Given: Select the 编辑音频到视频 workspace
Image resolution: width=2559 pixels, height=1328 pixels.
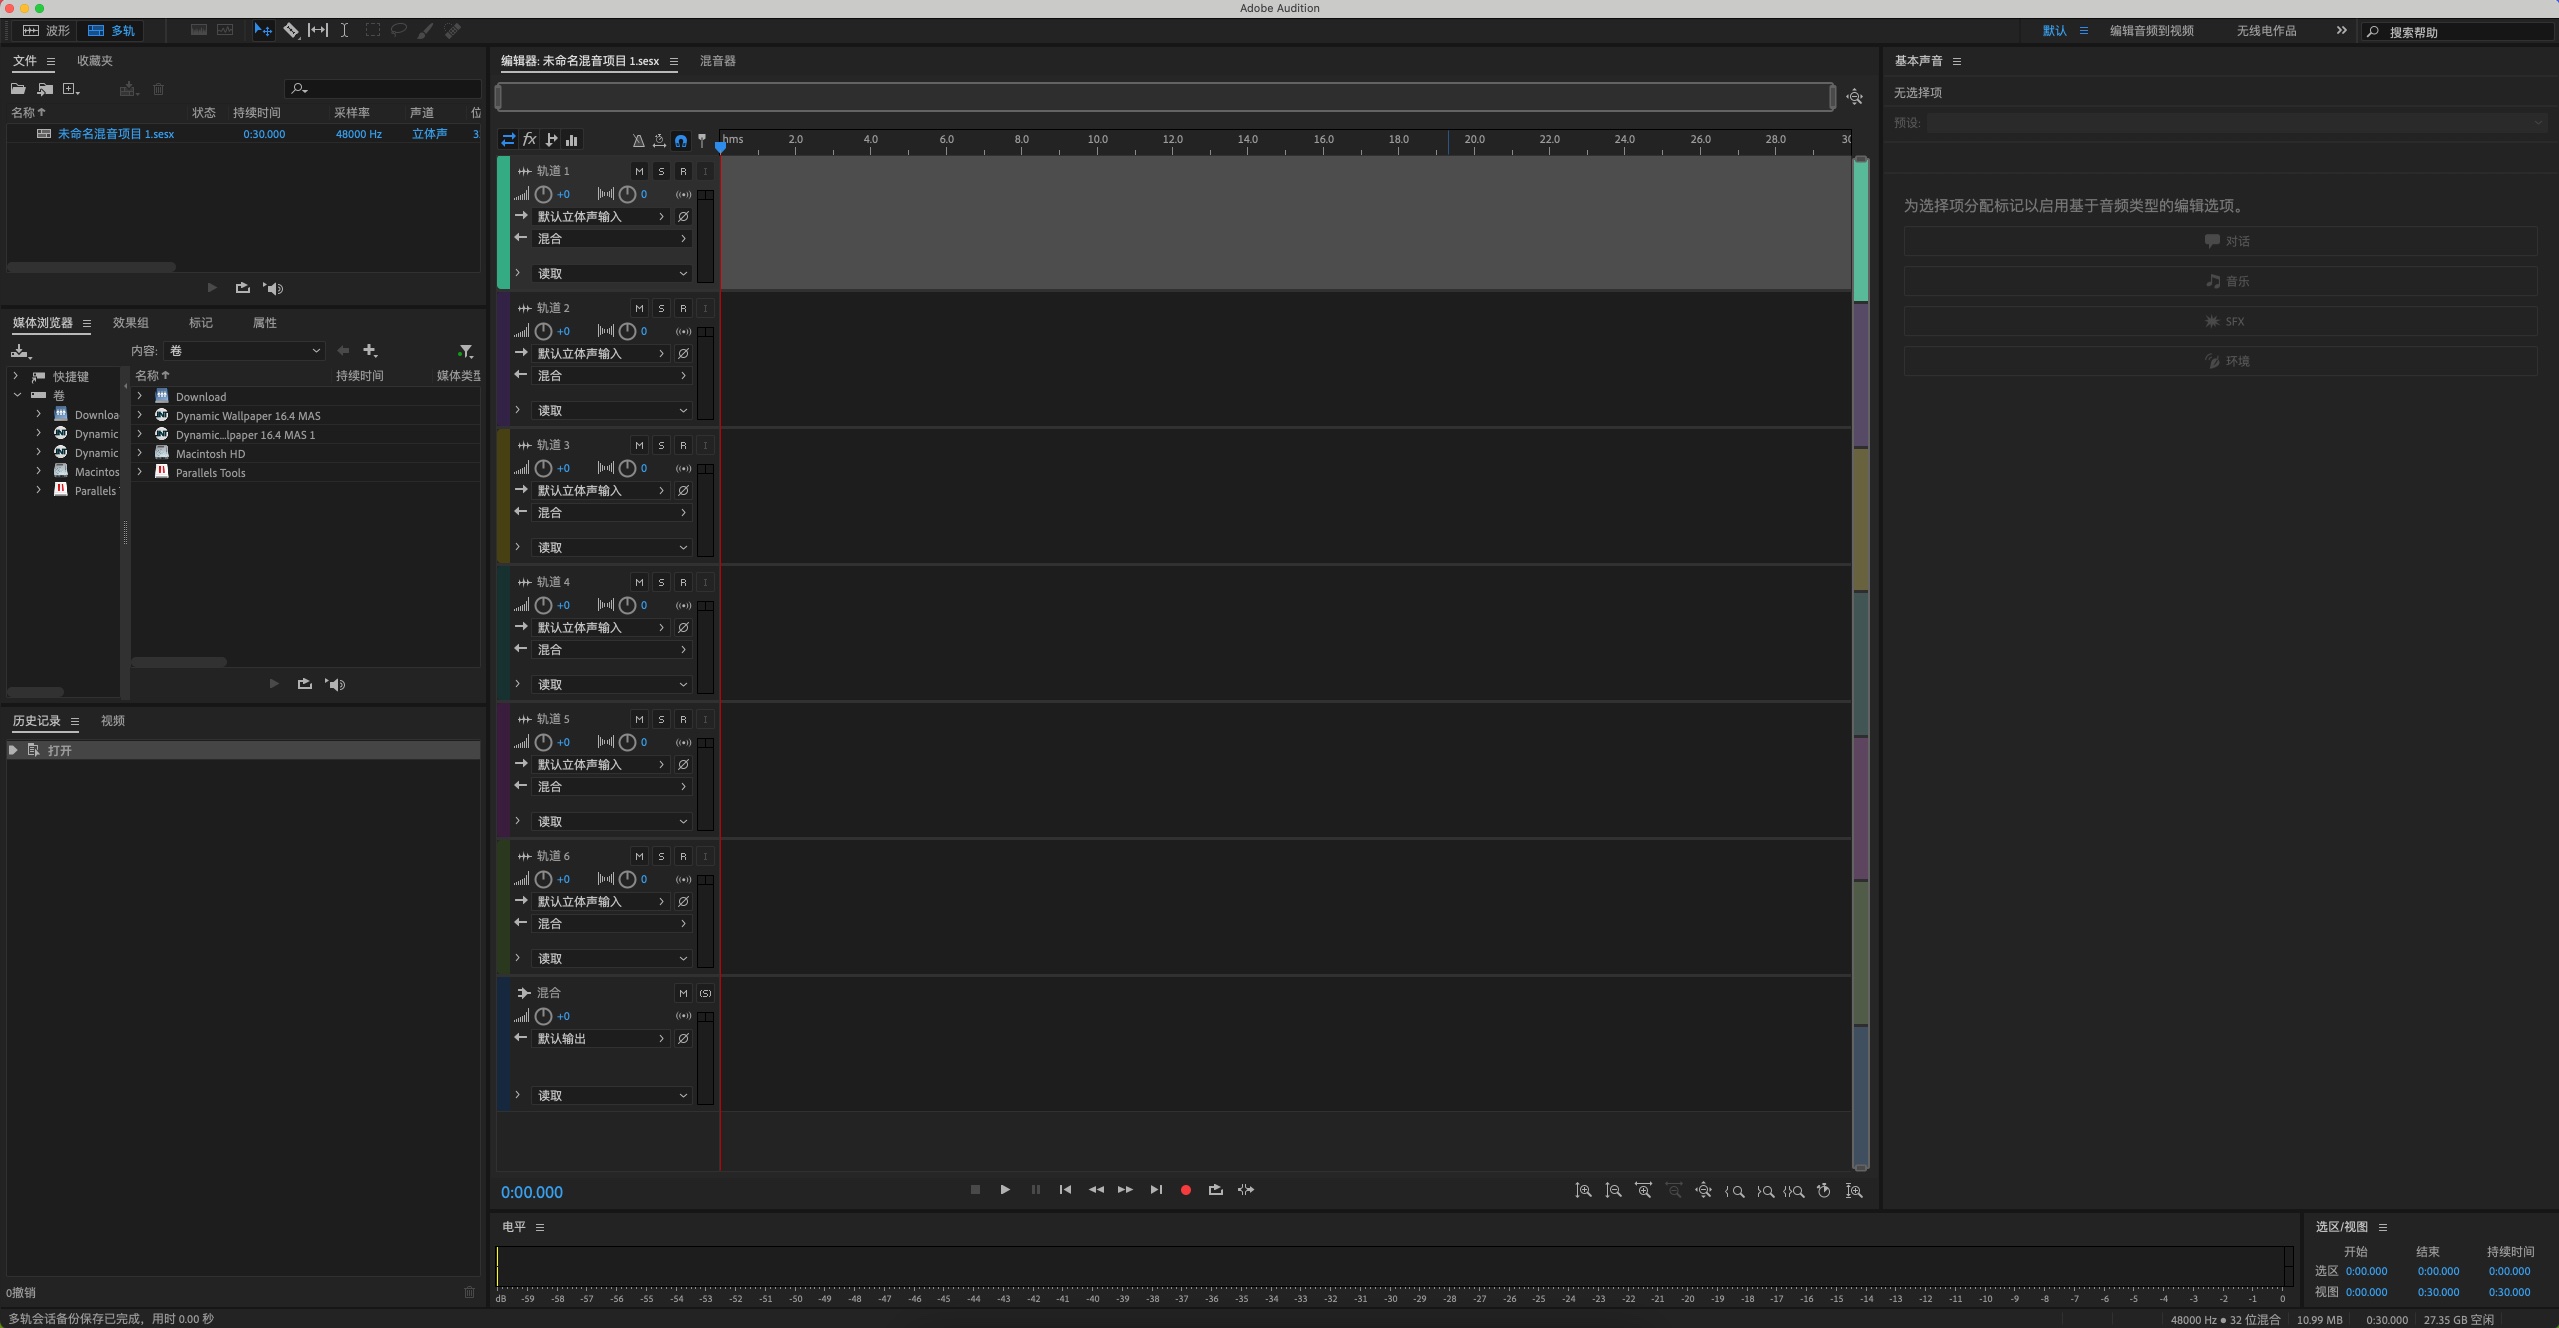Looking at the screenshot, I should 2151,31.
